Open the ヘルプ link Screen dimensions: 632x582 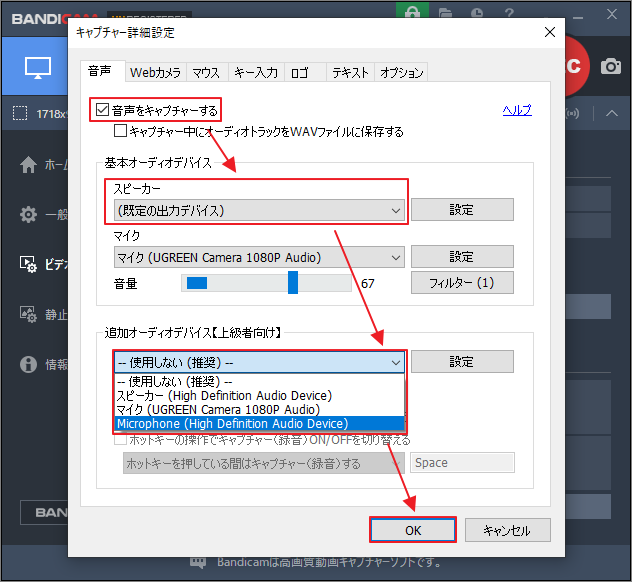[x=517, y=110]
